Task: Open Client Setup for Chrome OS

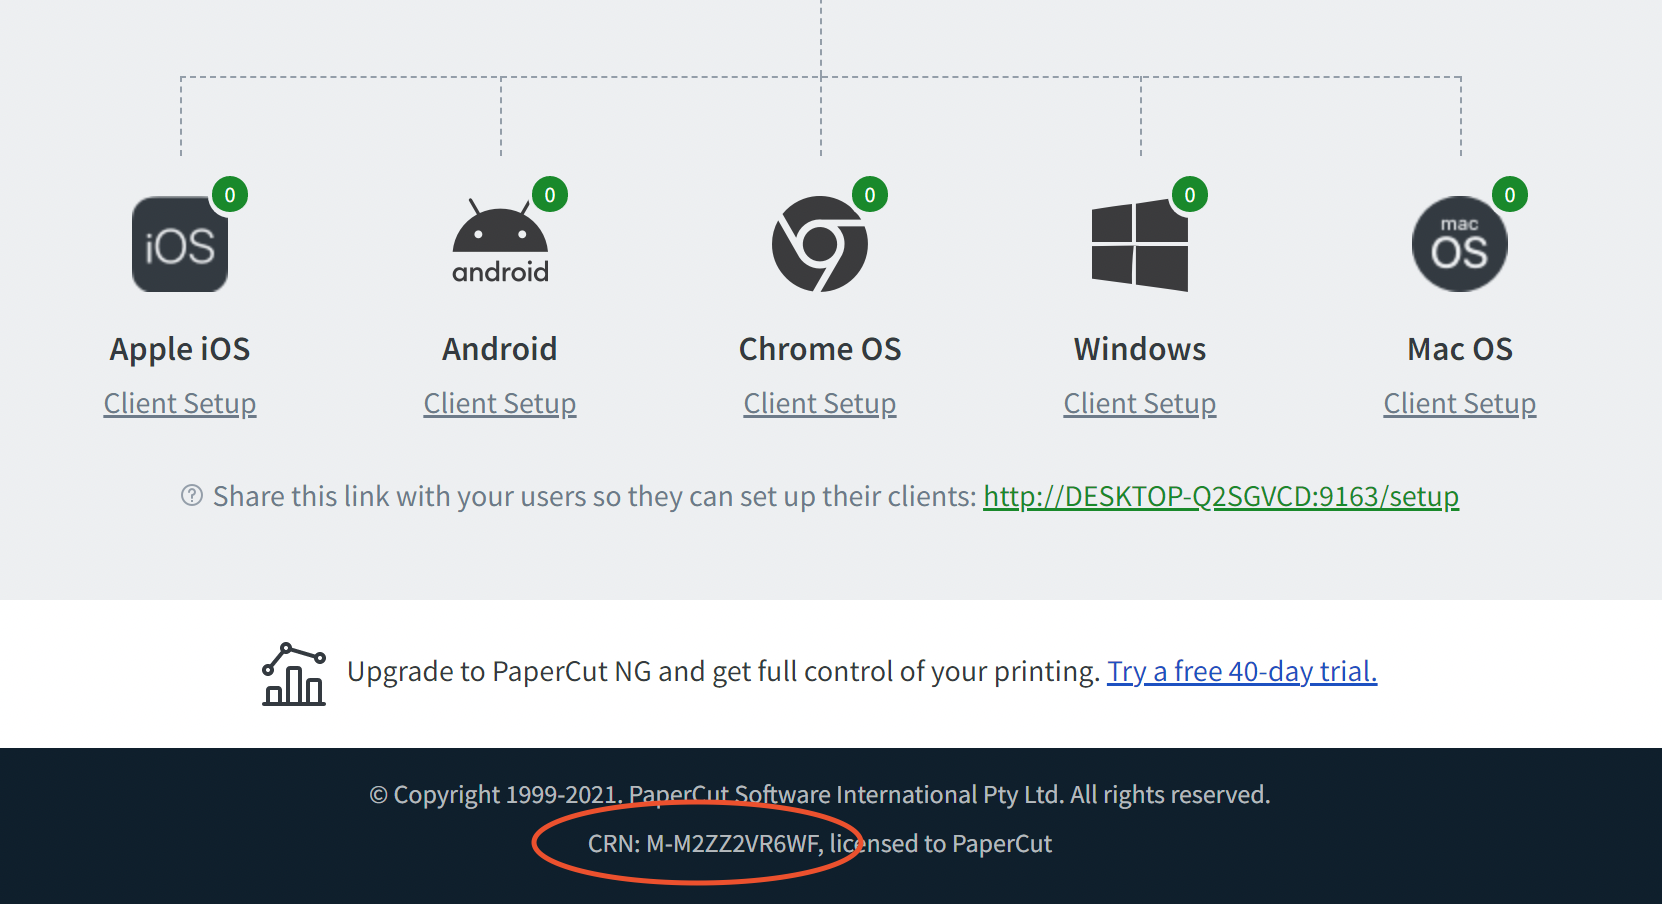Action: (x=820, y=403)
